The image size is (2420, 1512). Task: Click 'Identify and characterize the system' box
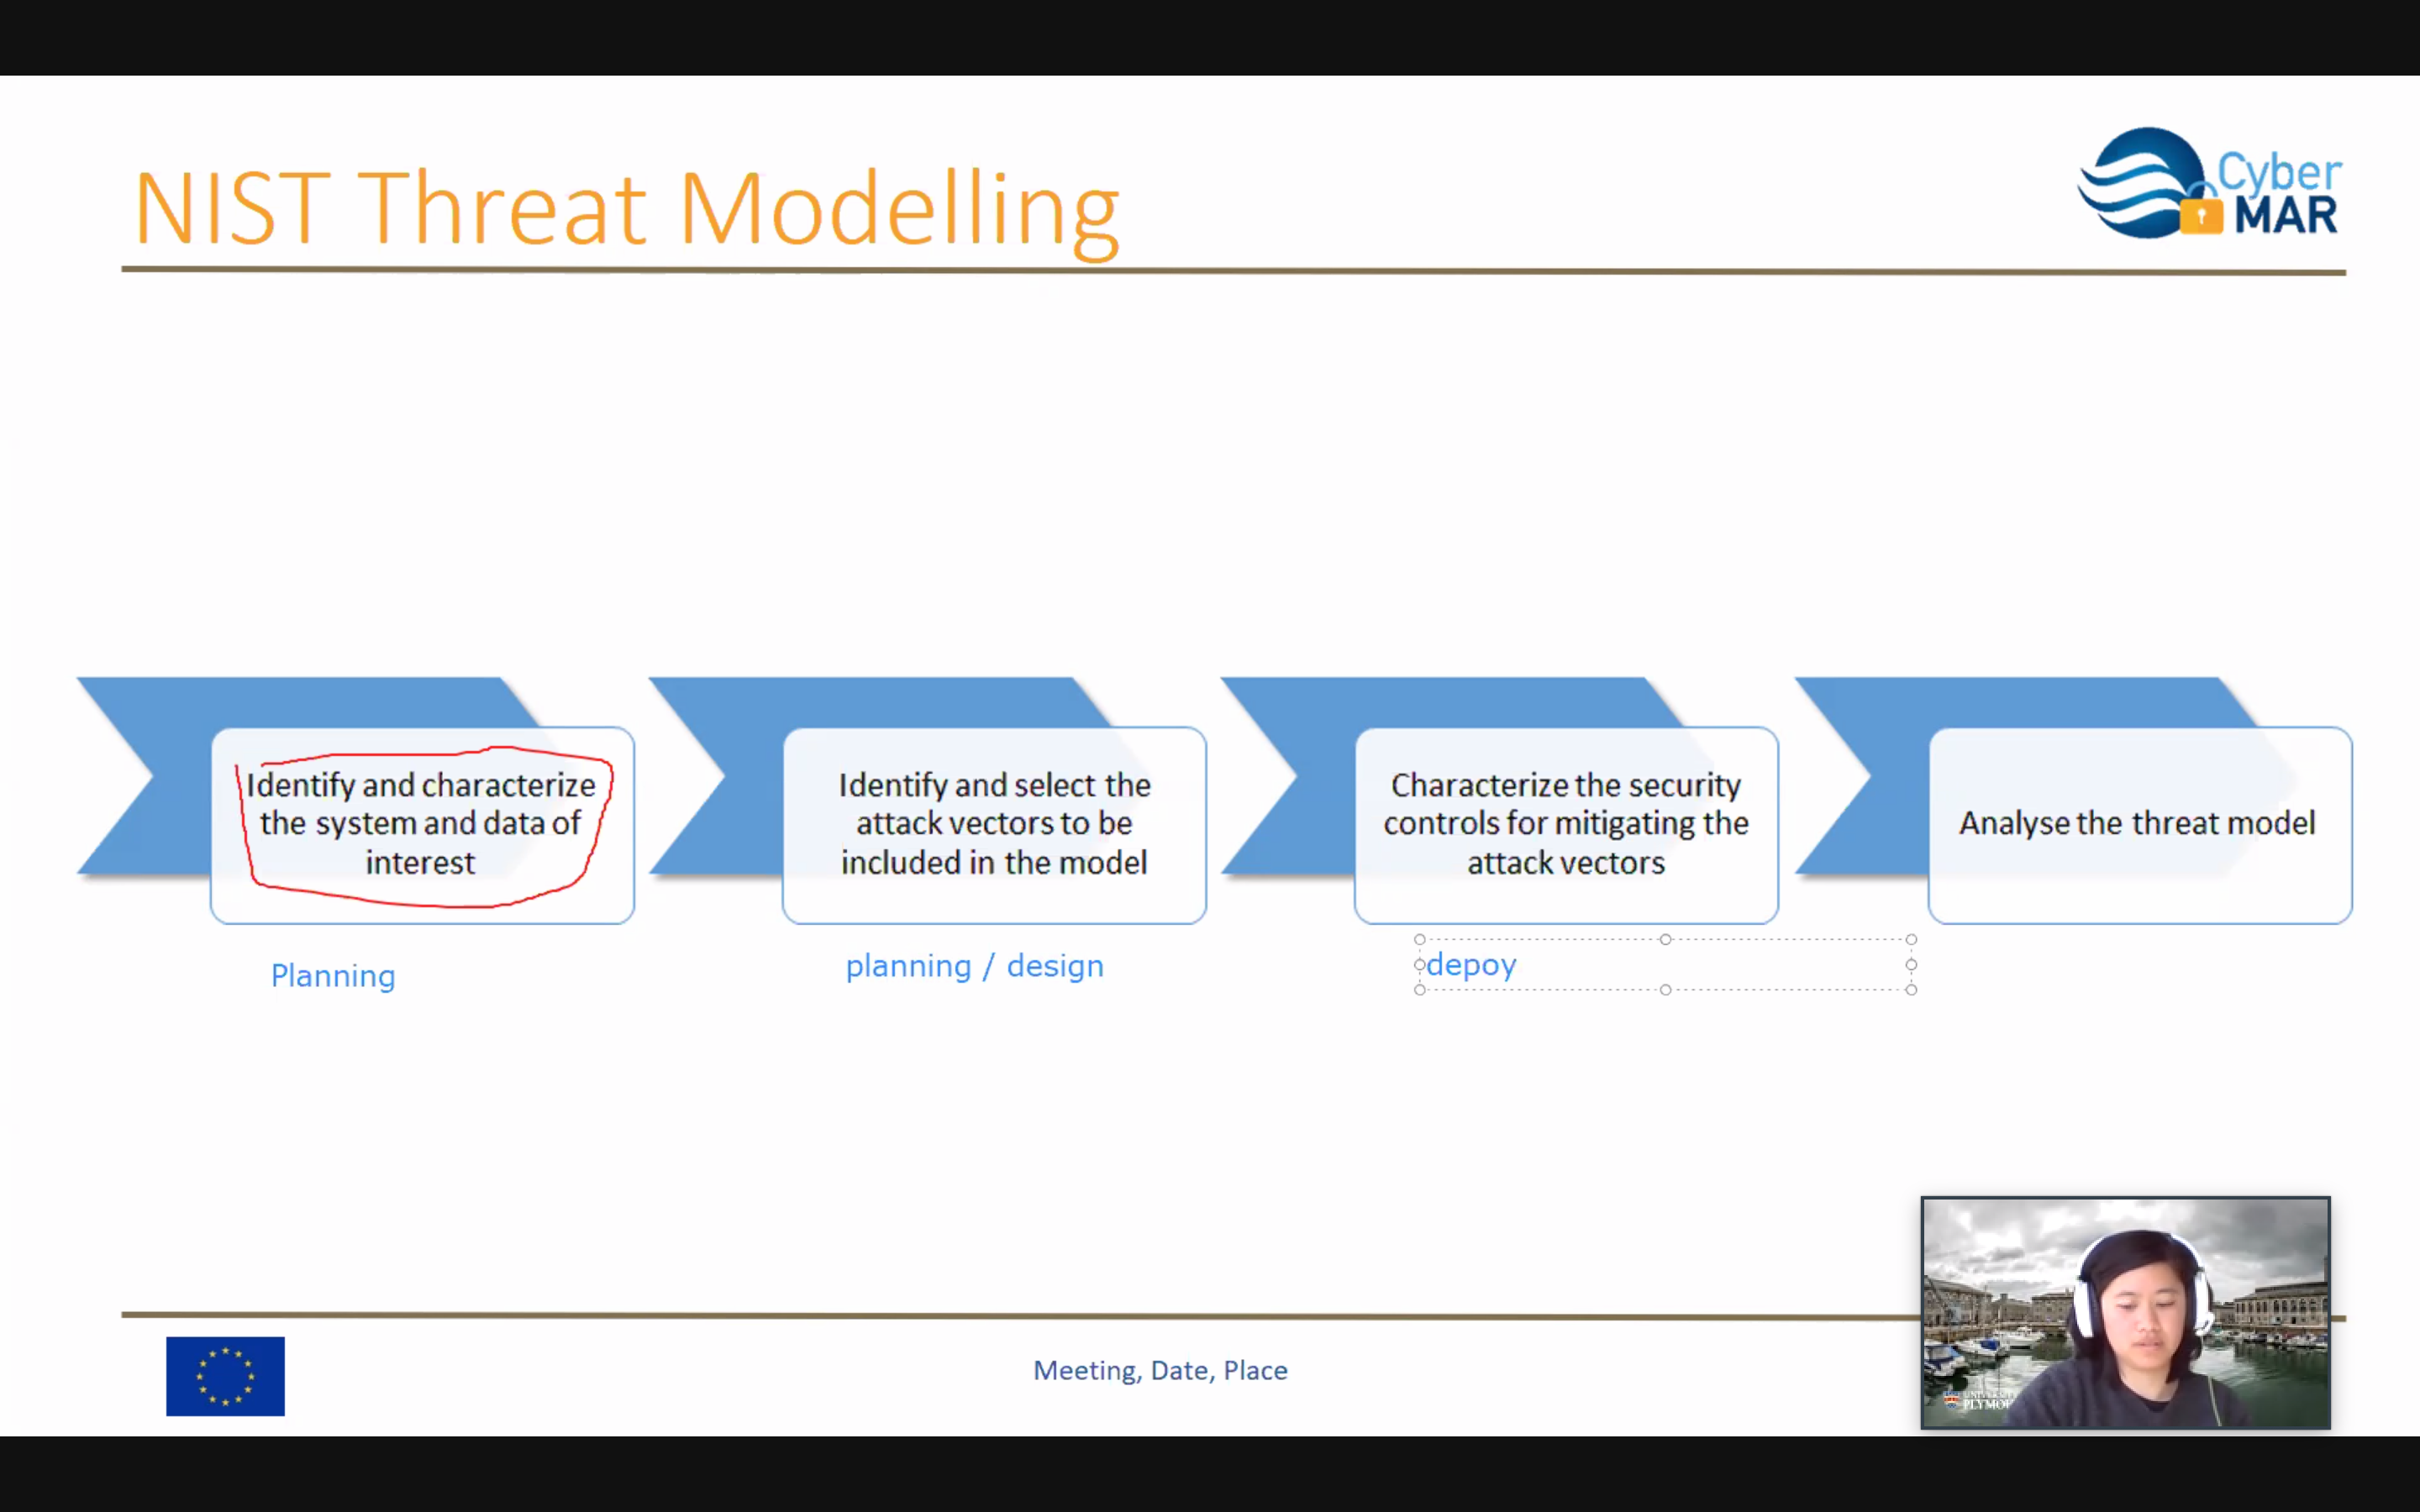pyautogui.click(x=421, y=823)
